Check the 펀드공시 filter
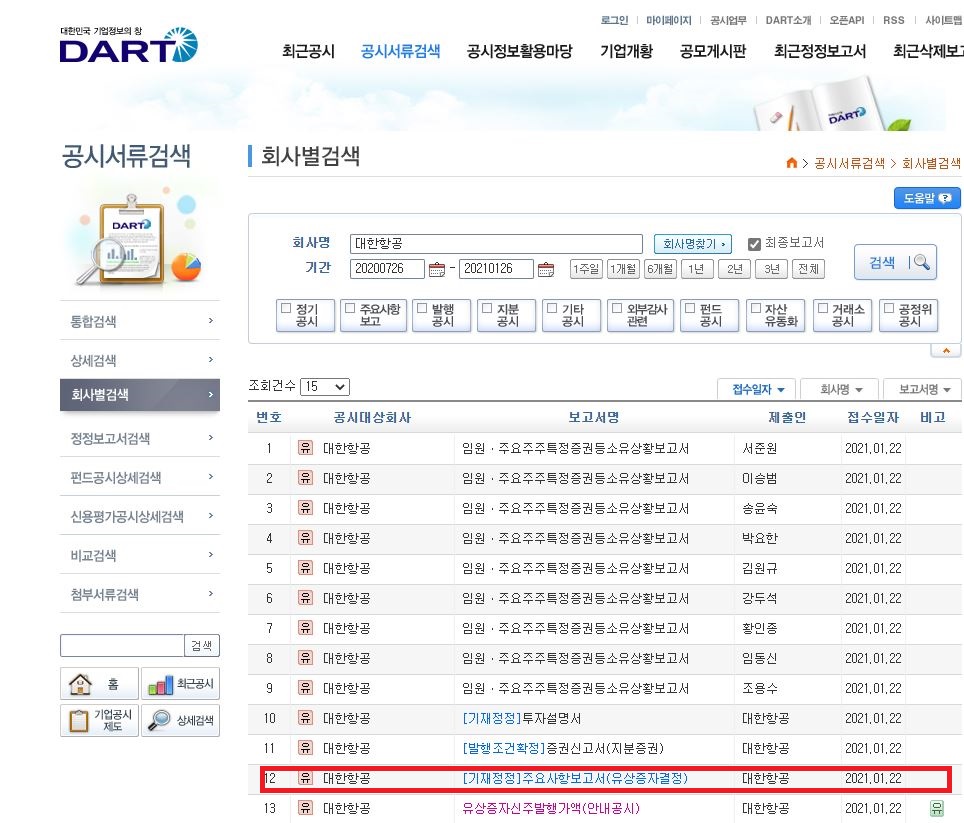 click(690, 308)
